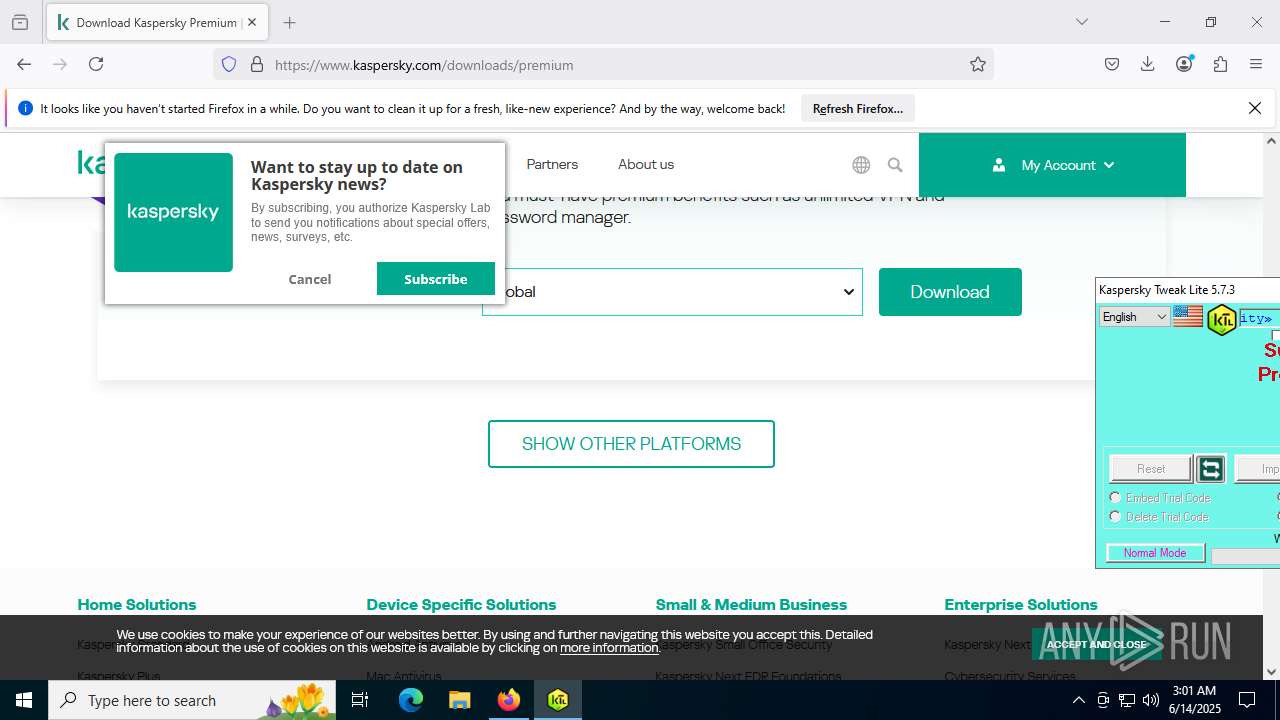This screenshot has width=1280, height=720.
Task: Open Firefox downloads panel
Action: coord(1148,64)
